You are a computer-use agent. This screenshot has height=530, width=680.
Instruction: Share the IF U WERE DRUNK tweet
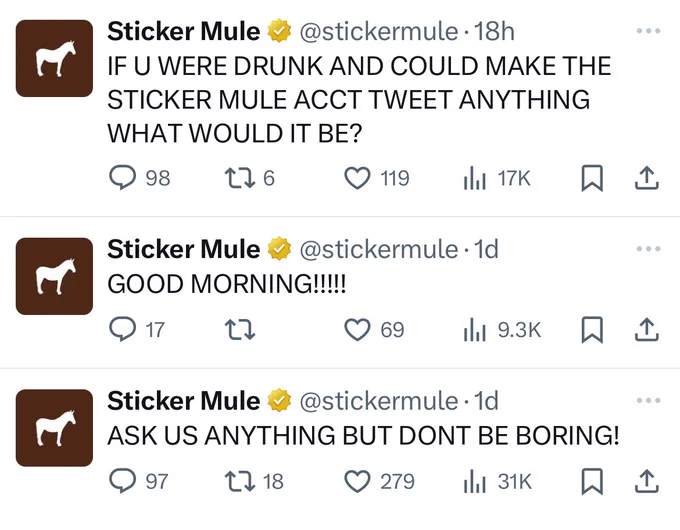[647, 178]
